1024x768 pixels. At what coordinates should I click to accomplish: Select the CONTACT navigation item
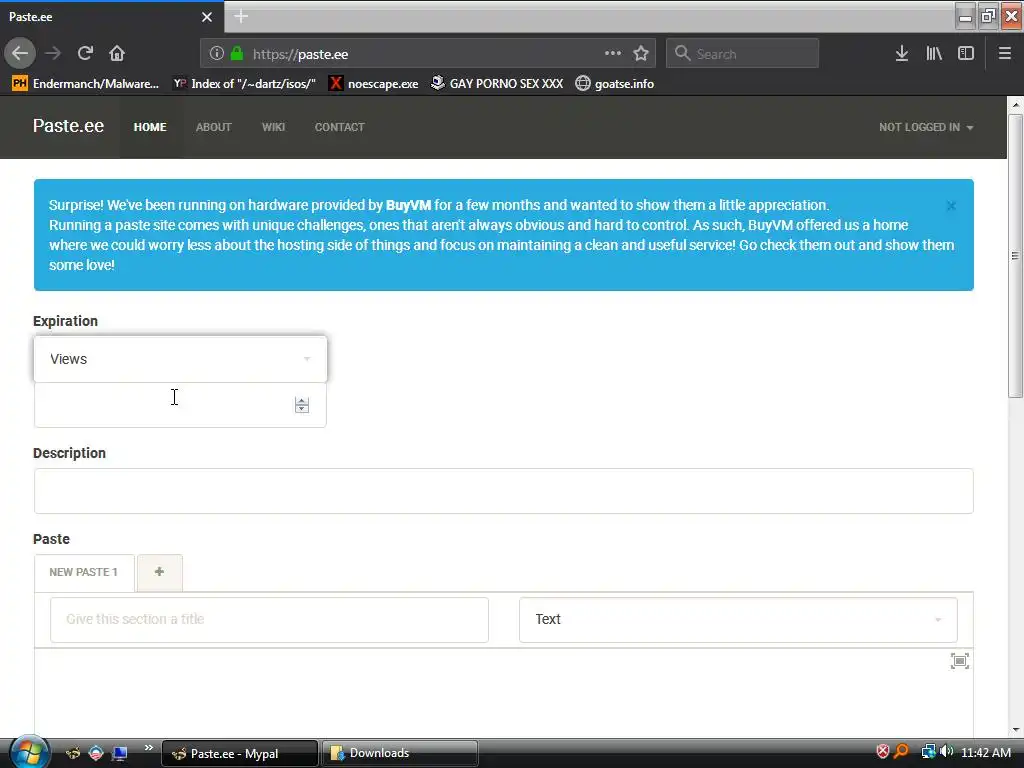[340, 127]
